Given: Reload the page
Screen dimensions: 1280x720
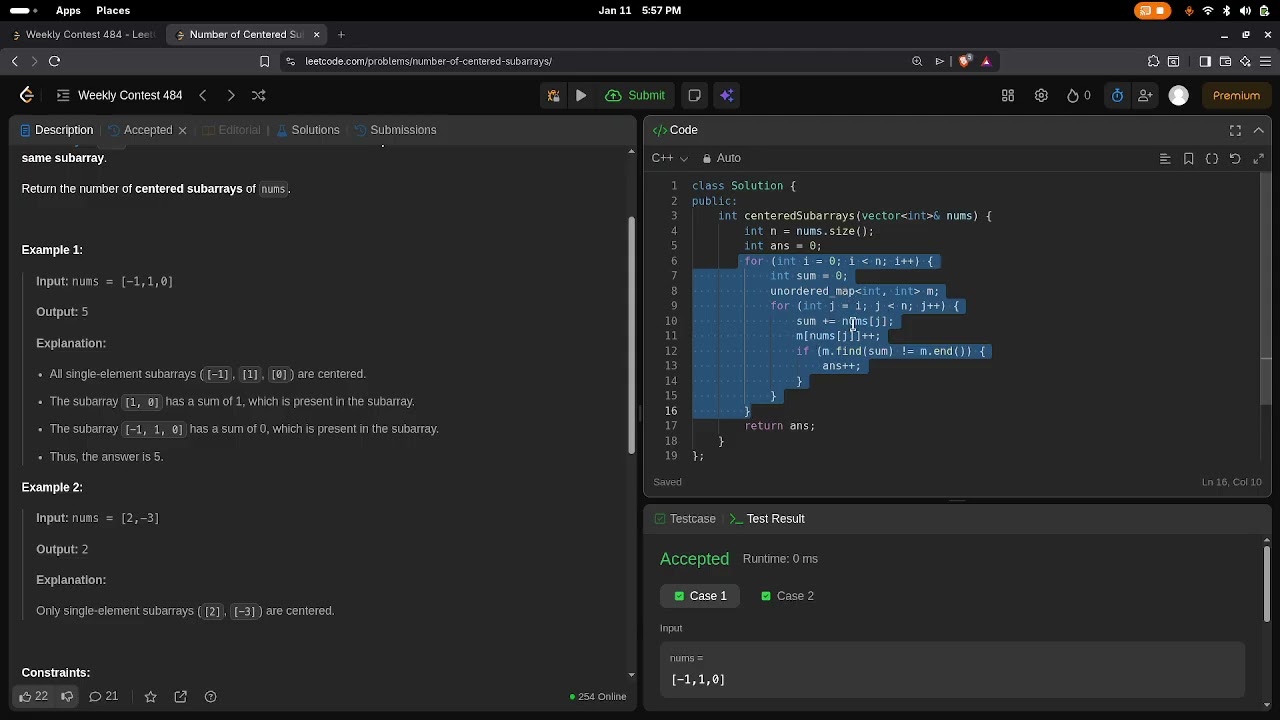Looking at the screenshot, I should click(x=55, y=62).
